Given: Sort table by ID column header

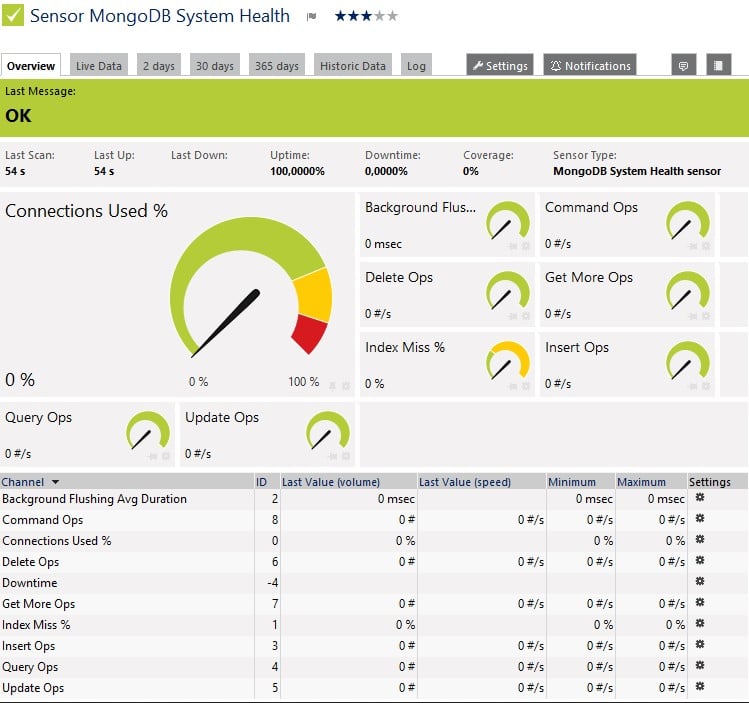Looking at the screenshot, I should point(262,482).
